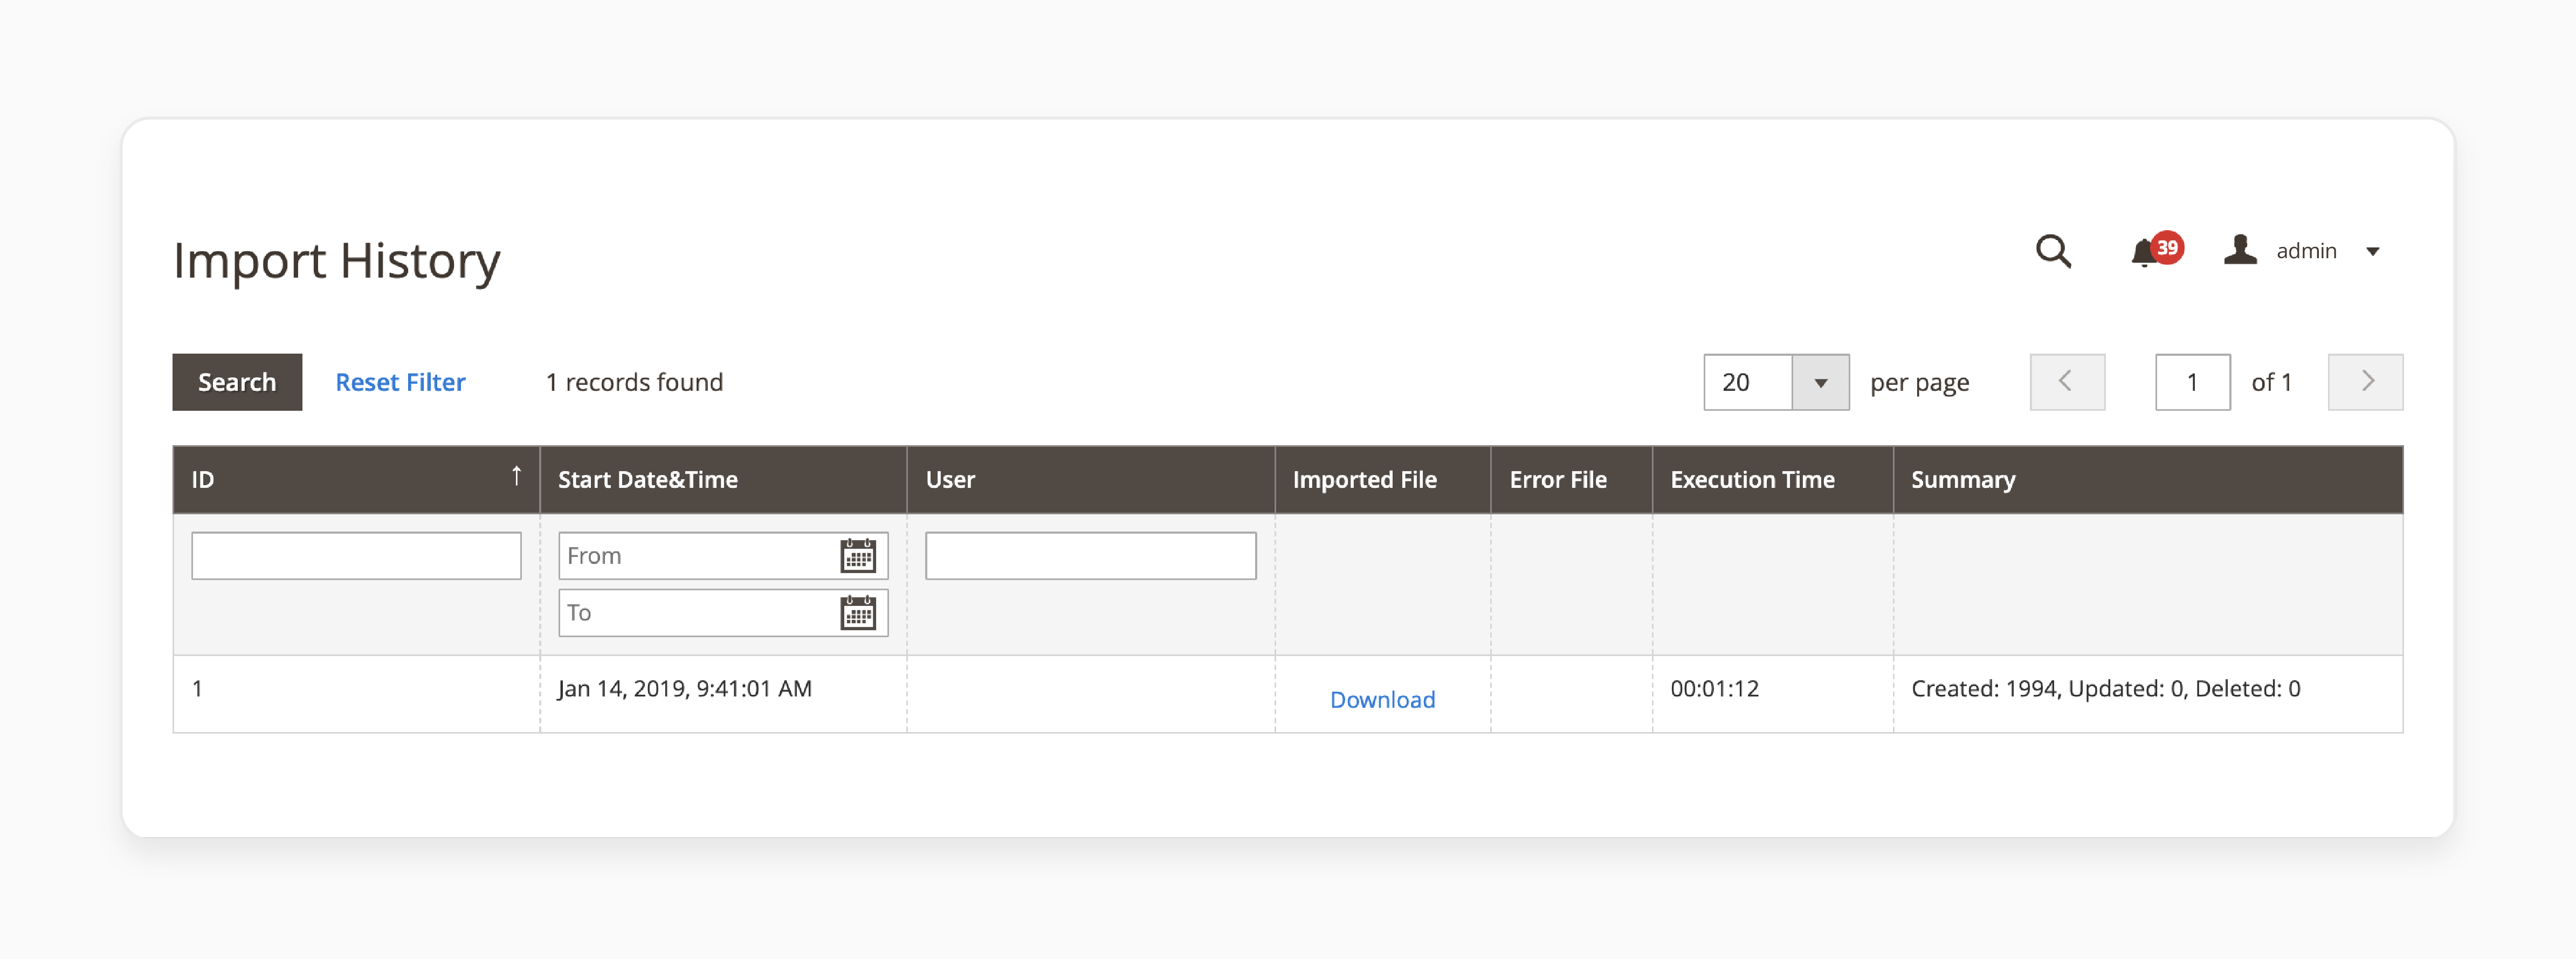Click the '20' per page value
Image resolution: width=2576 pixels, height=959 pixels.
tap(1735, 382)
